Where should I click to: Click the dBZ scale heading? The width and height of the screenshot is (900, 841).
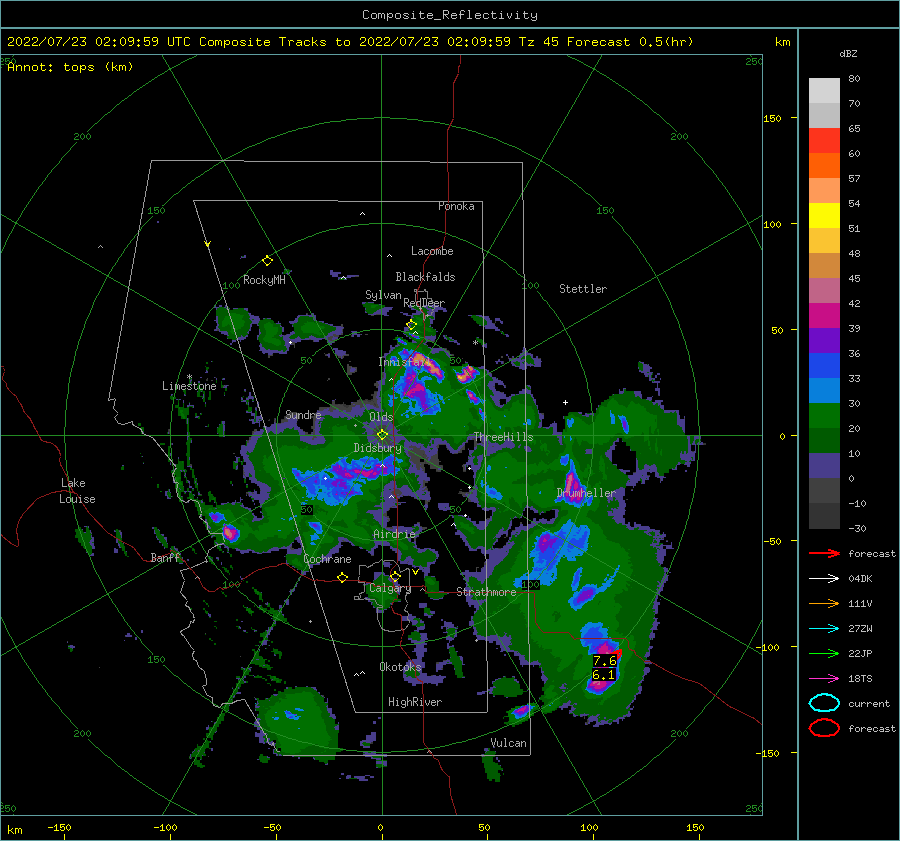(x=848, y=53)
